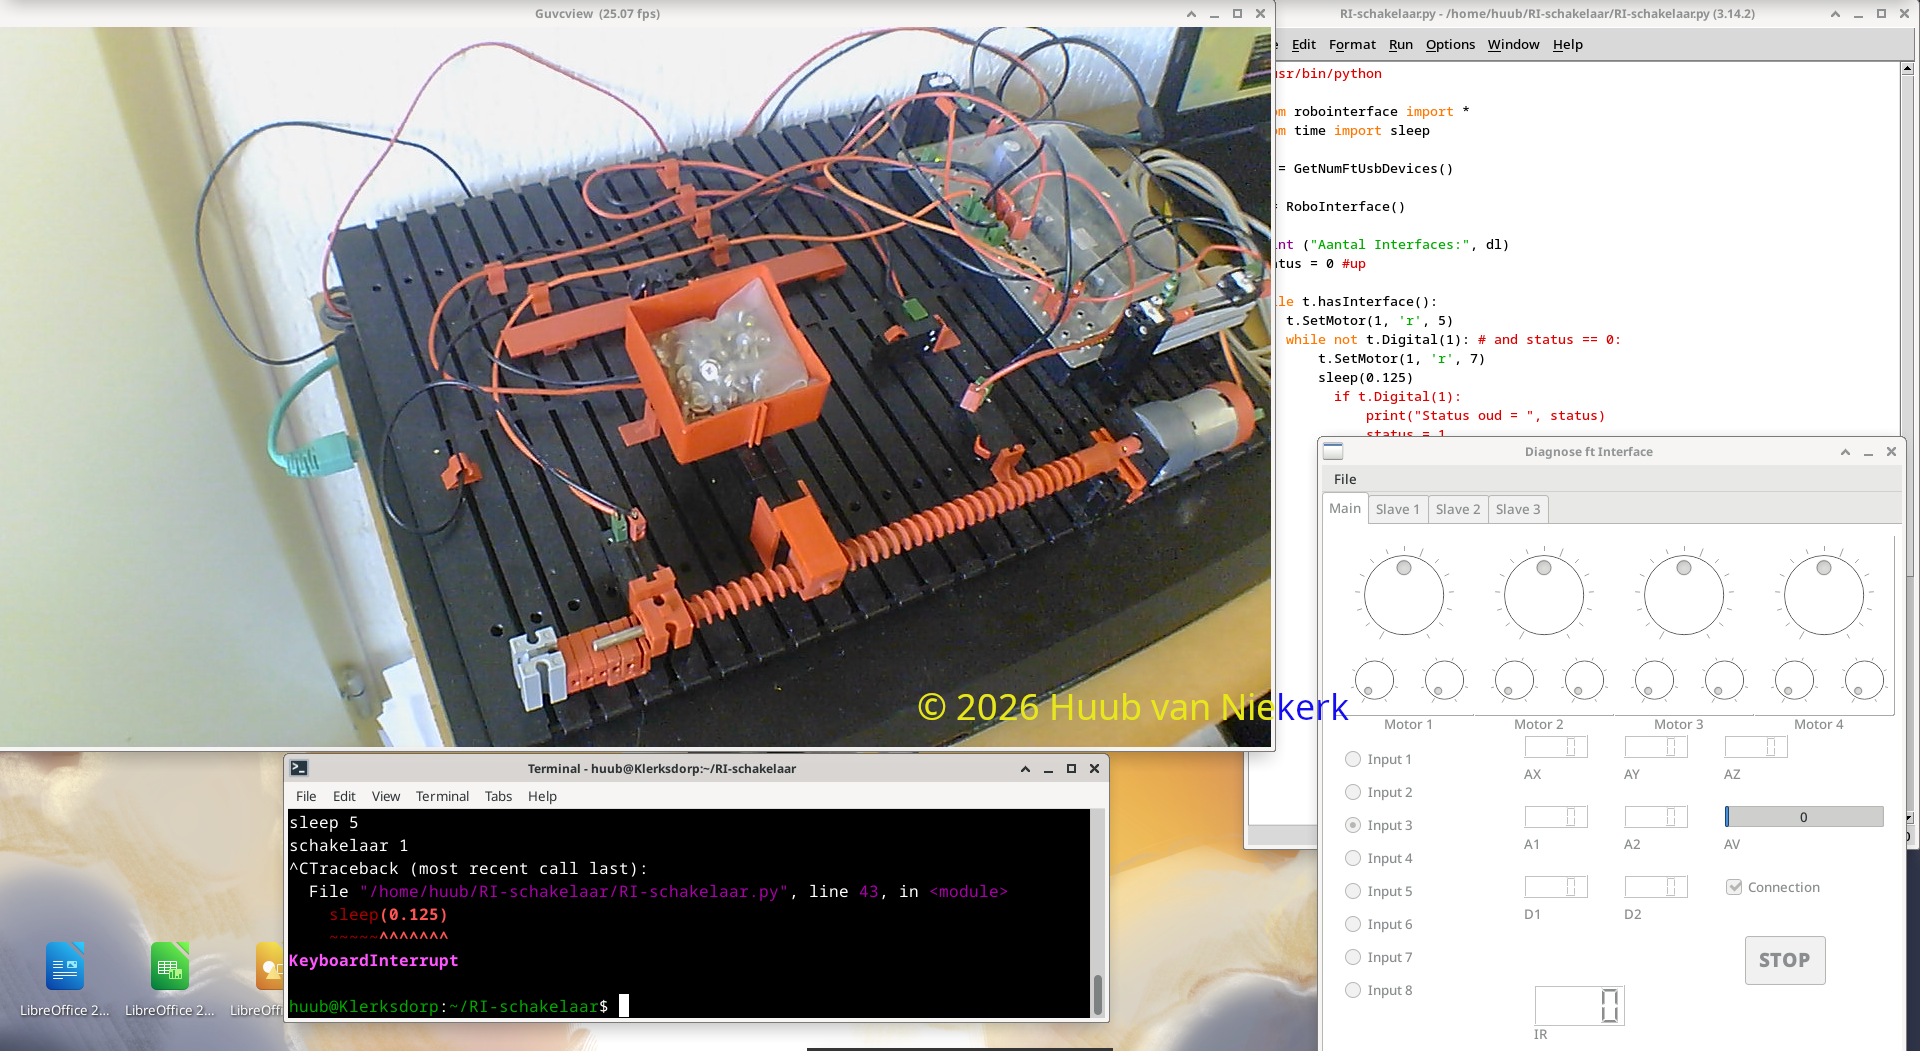
Task: Expand the Options menu in the Python editor
Action: click(x=1449, y=44)
